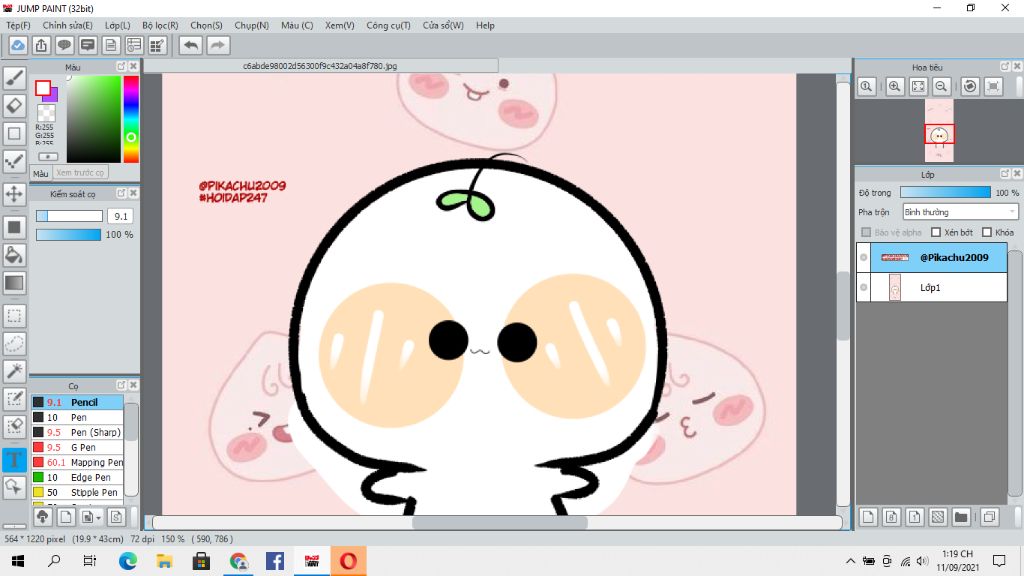Click the Độ trong opacity slider
1024x576 pixels.
(944, 192)
